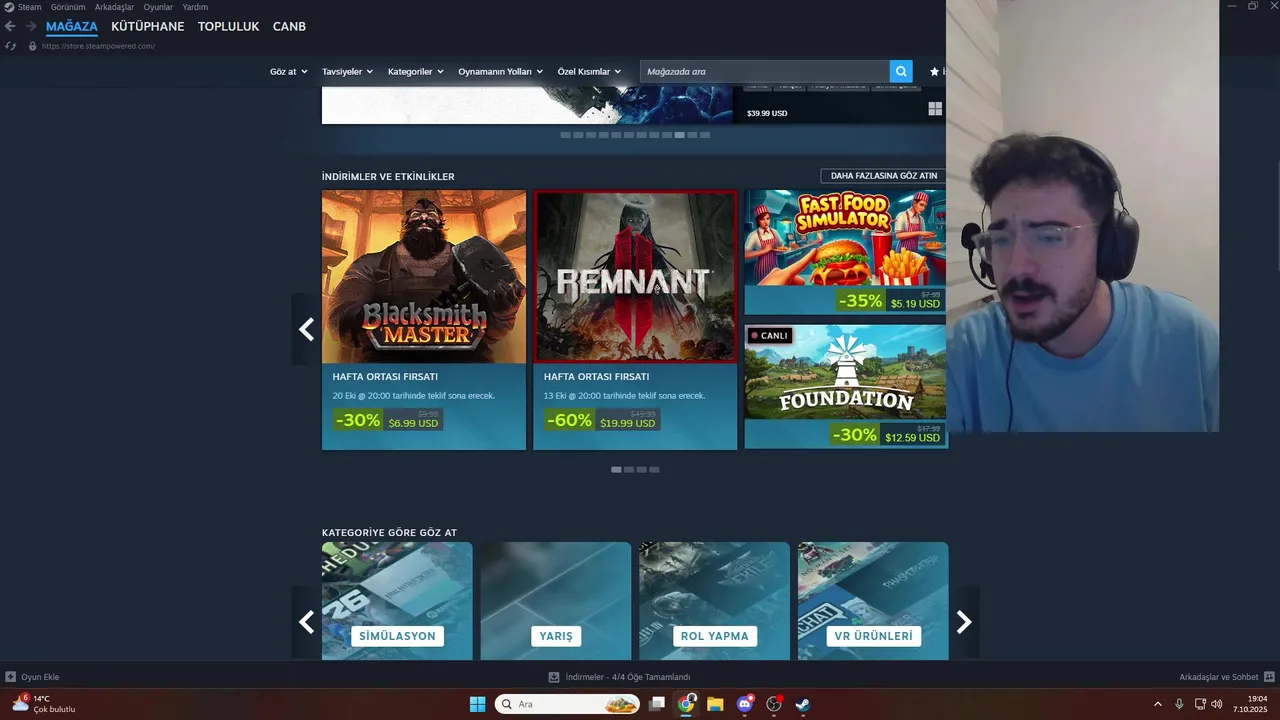Open Discord from the taskbar
The width and height of the screenshot is (1280, 720).
click(x=744, y=704)
